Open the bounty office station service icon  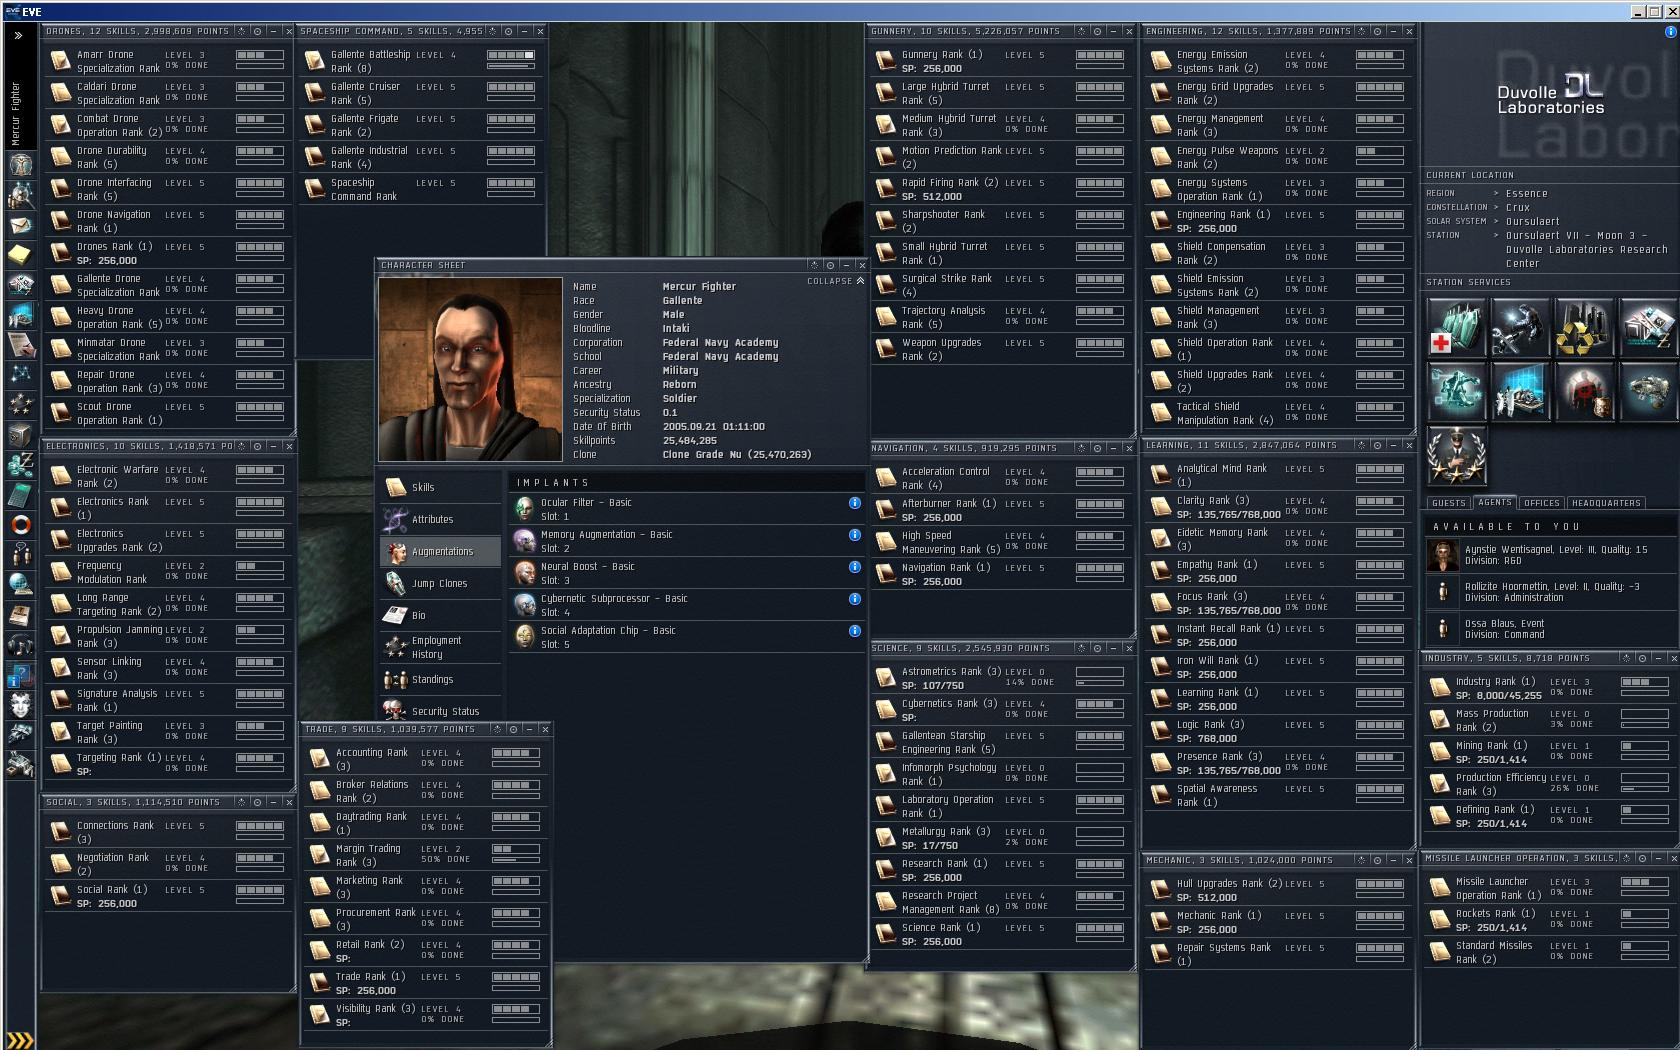click(x=1583, y=392)
